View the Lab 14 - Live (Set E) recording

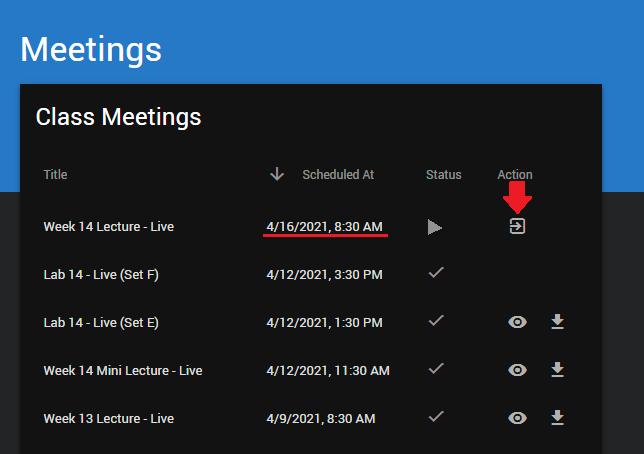pos(517,322)
